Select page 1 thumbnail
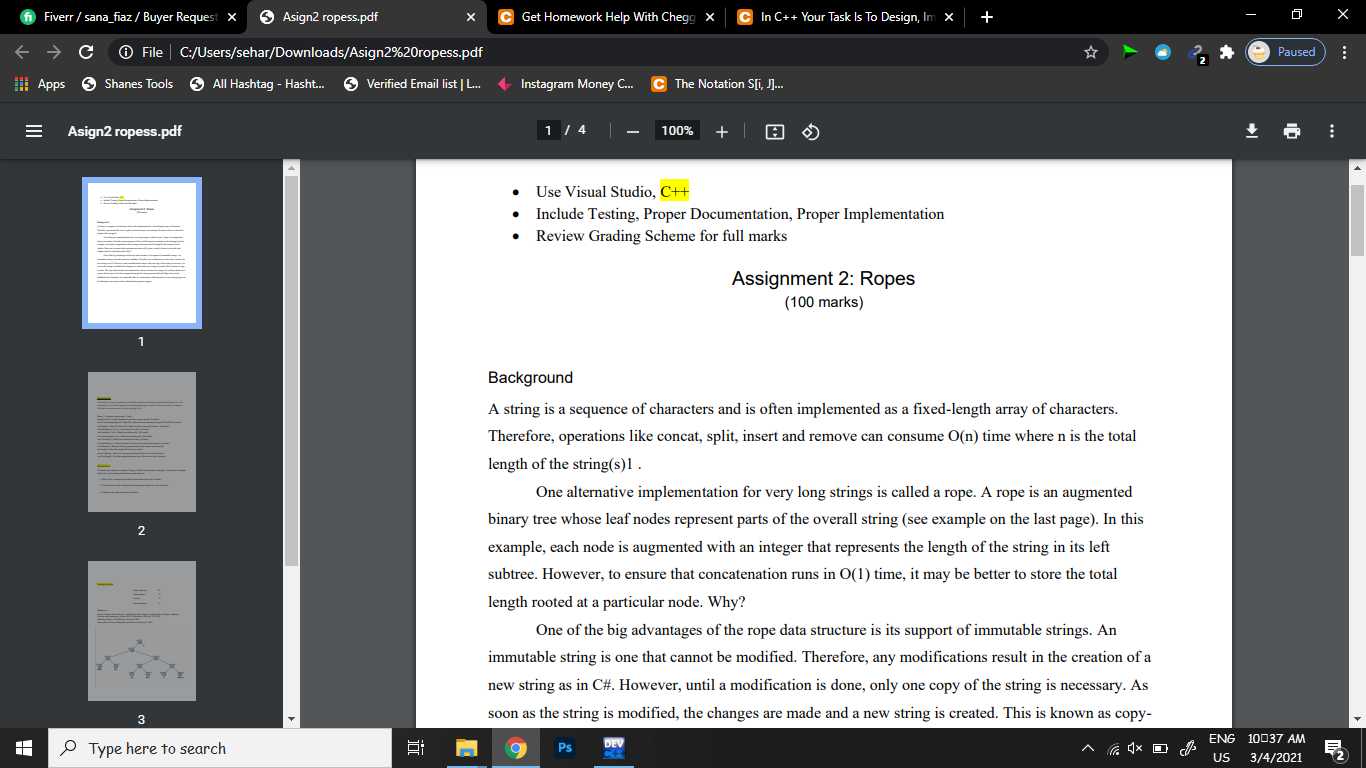 [x=142, y=253]
